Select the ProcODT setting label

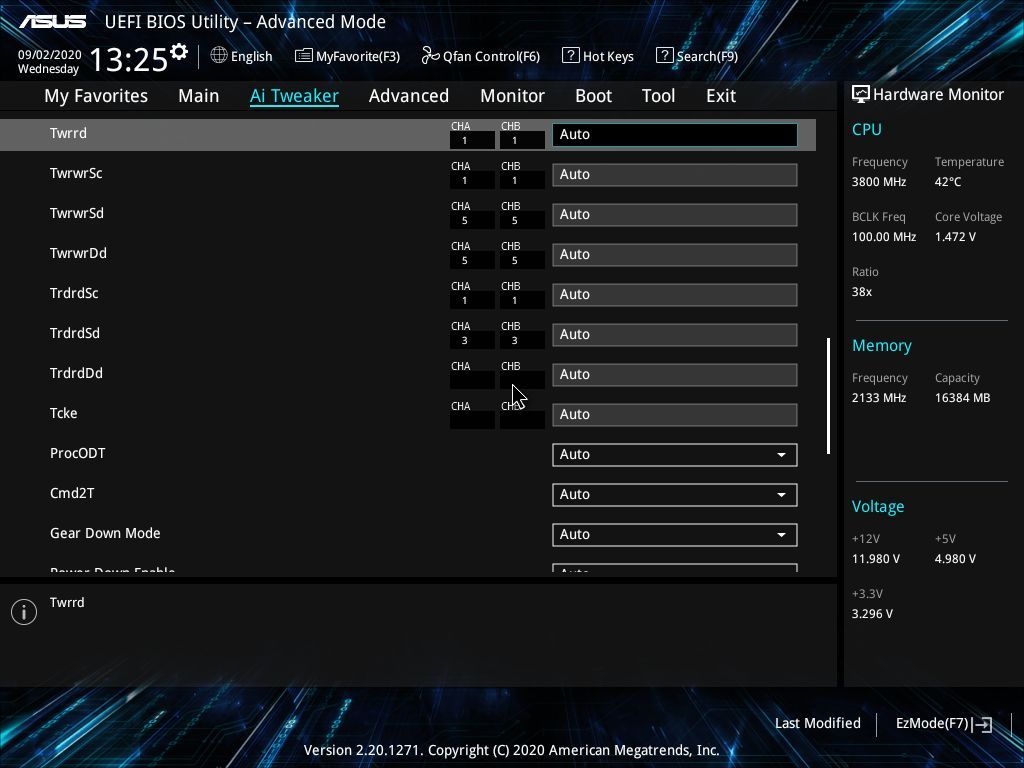point(77,453)
